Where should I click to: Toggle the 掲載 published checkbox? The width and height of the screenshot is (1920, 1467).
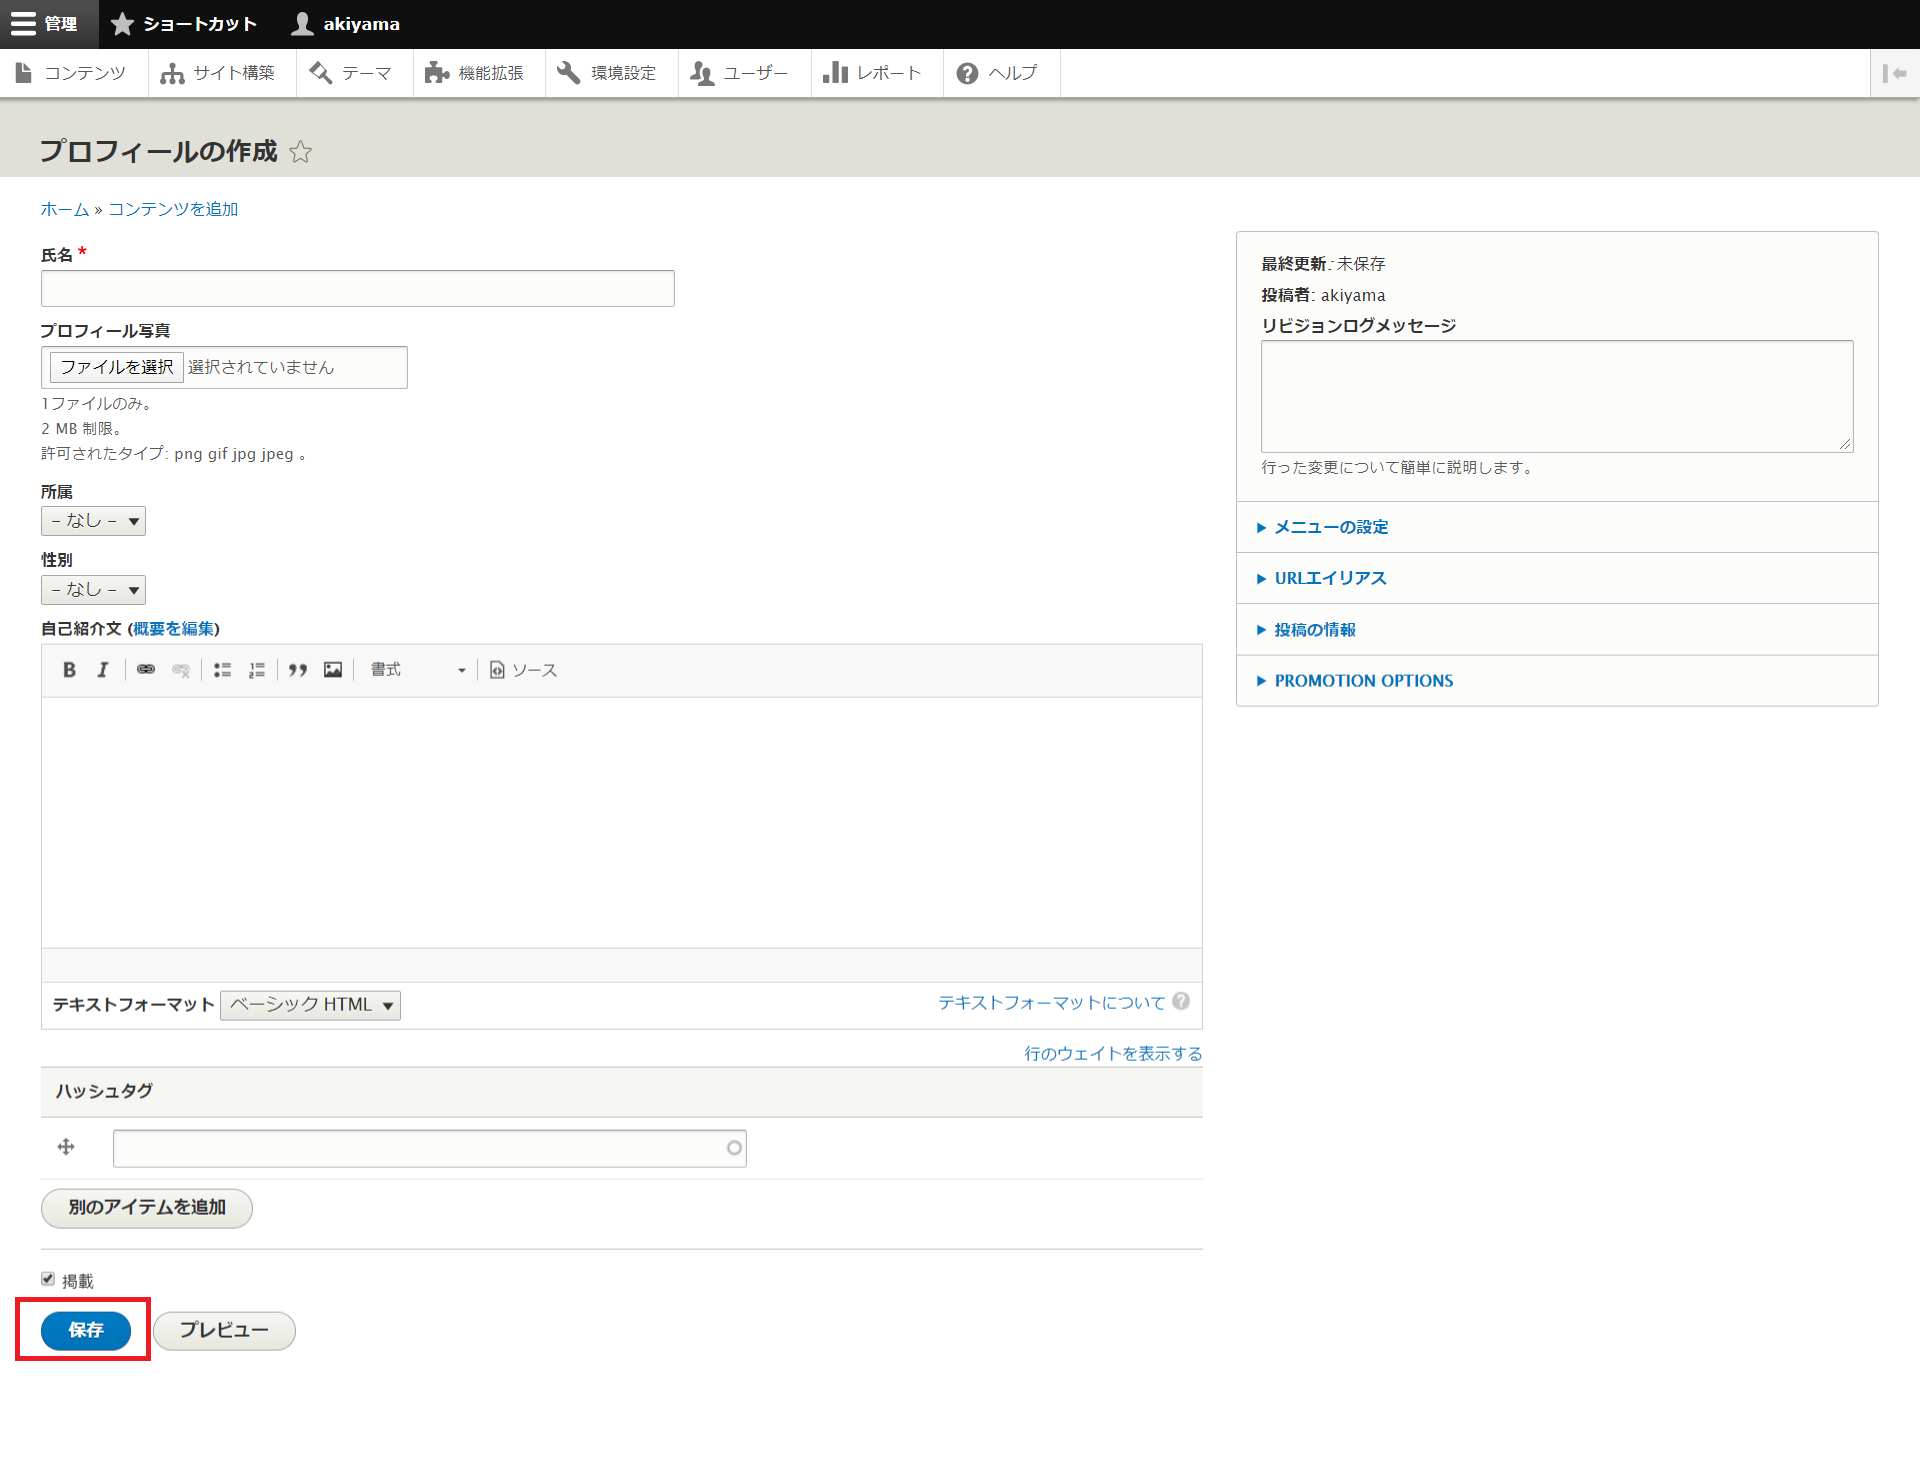click(x=48, y=1279)
